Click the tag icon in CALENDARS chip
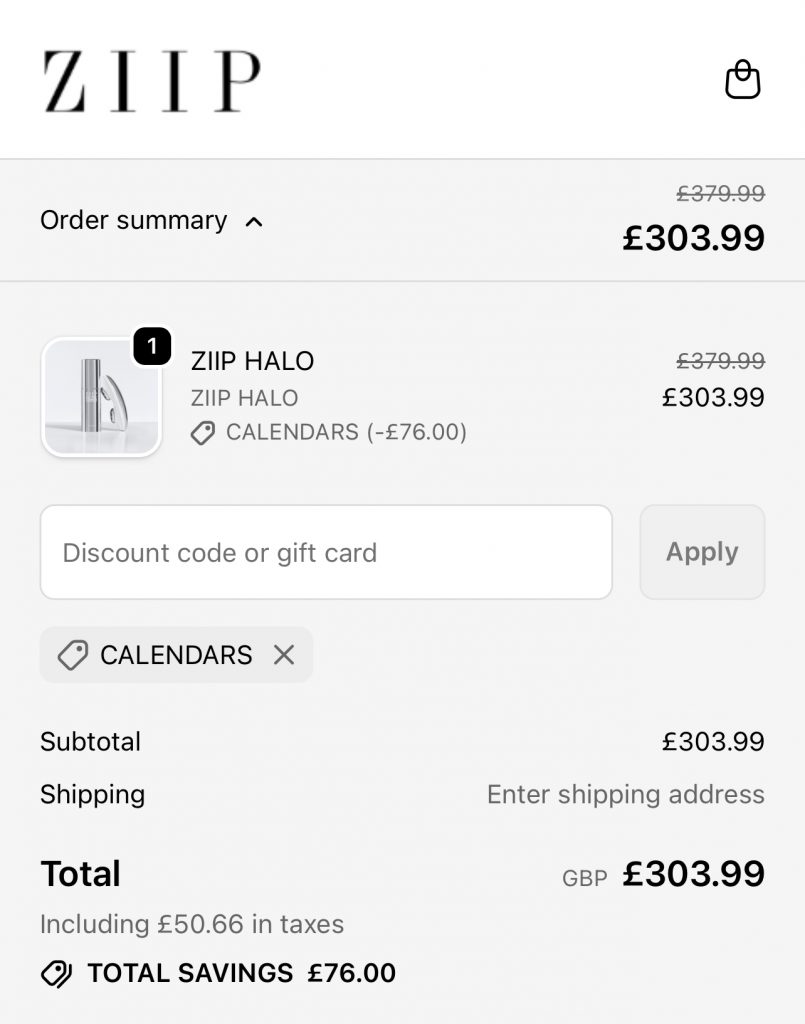805x1024 pixels. tap(72, 655)
